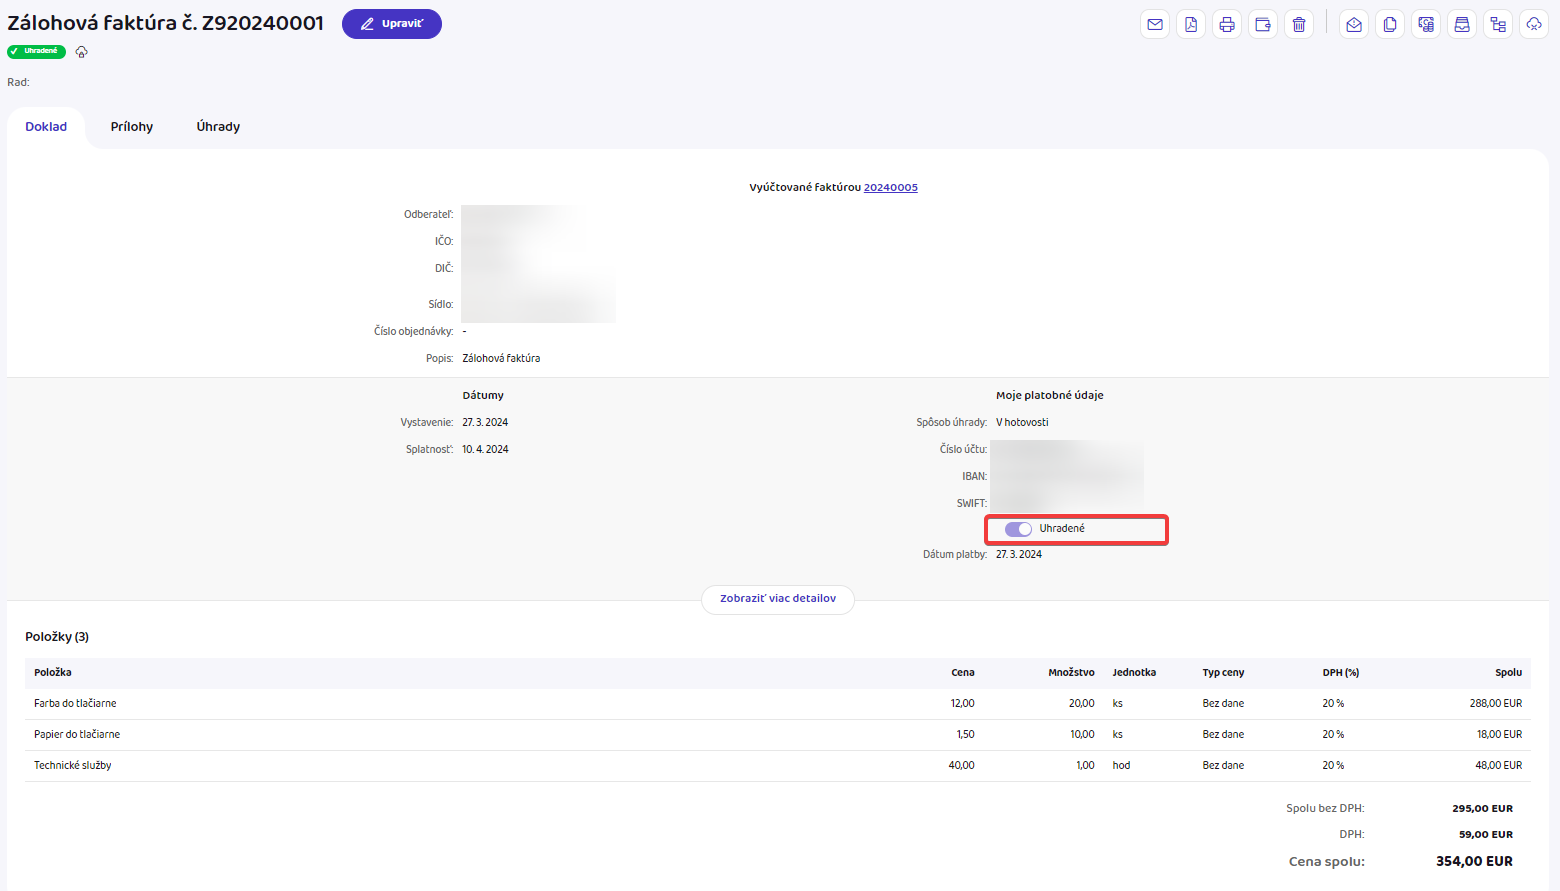Click the cloud icon in top toolbar
This screenshot has height=891, width=1560.
1534,25
